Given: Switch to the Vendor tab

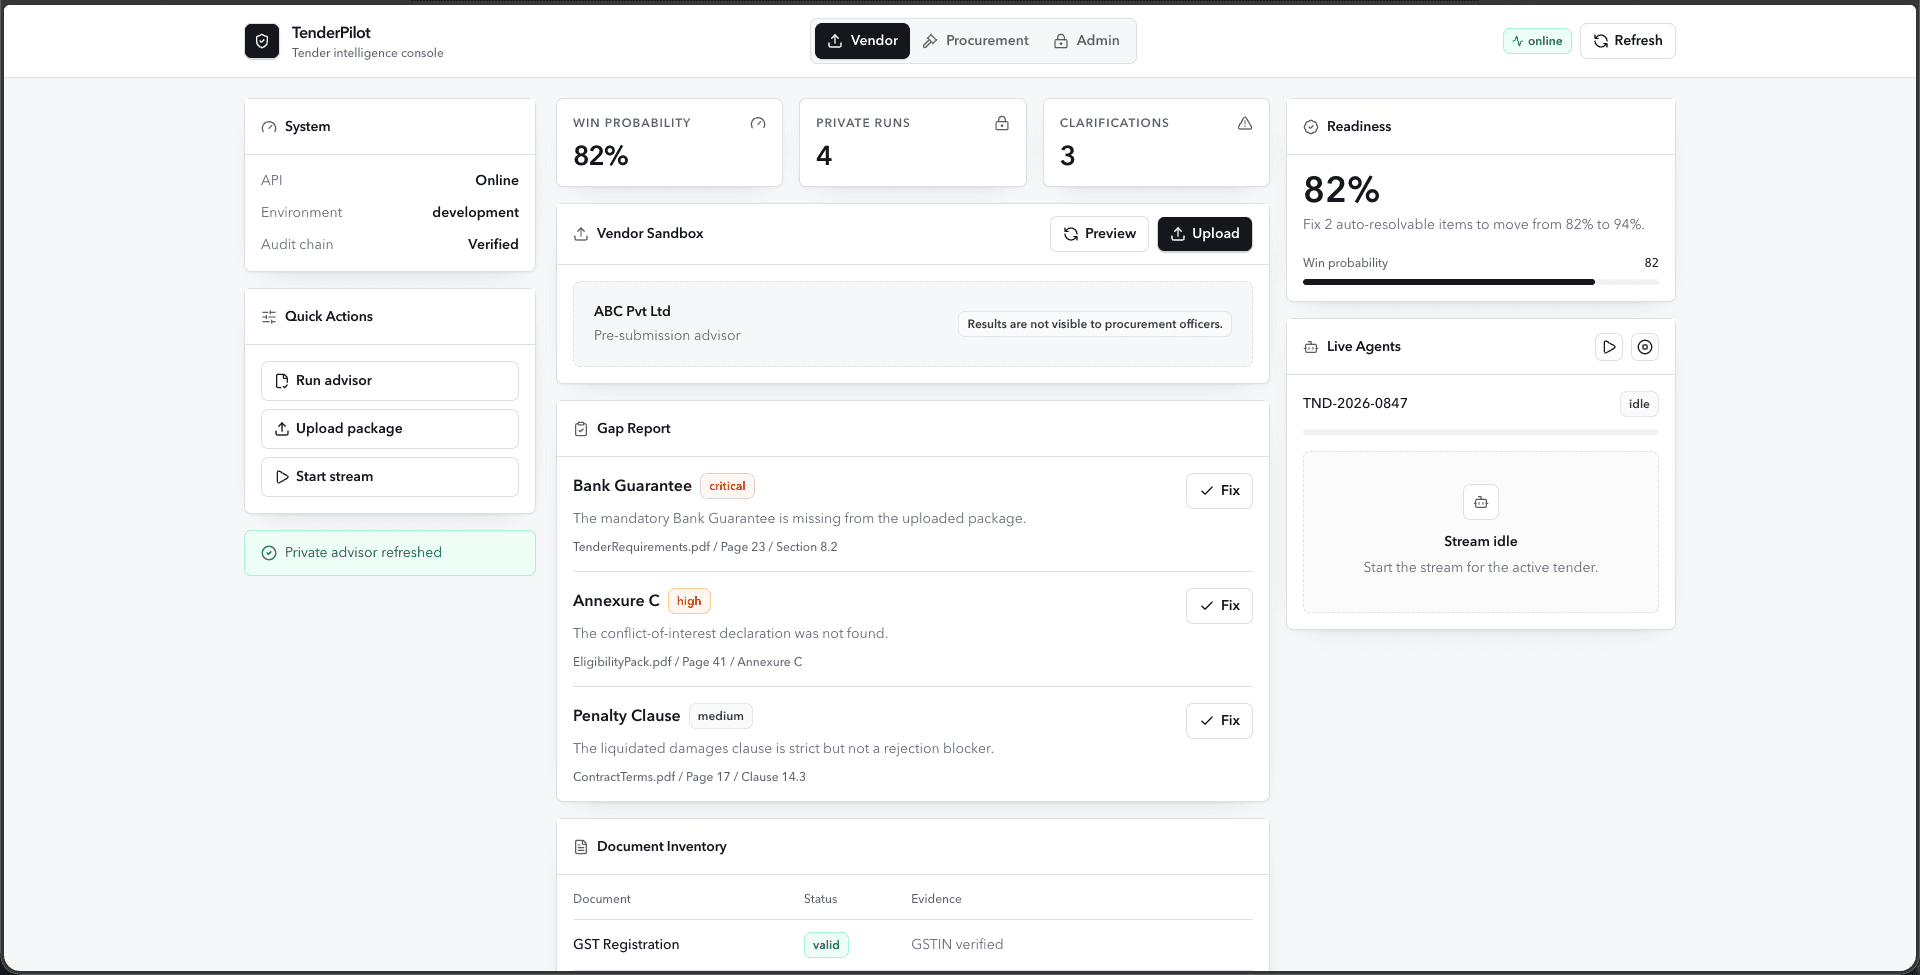Looking at the screenshot, I should pos(862,41).
